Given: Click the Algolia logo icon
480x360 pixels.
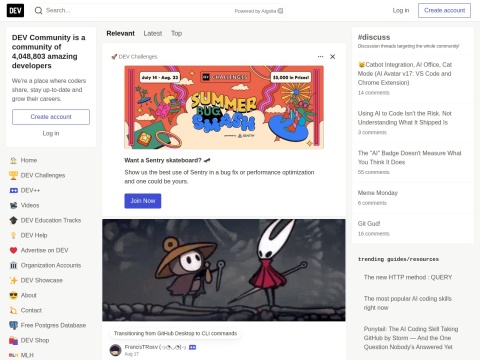Looking at the screenshot, I should coord(280,11).
